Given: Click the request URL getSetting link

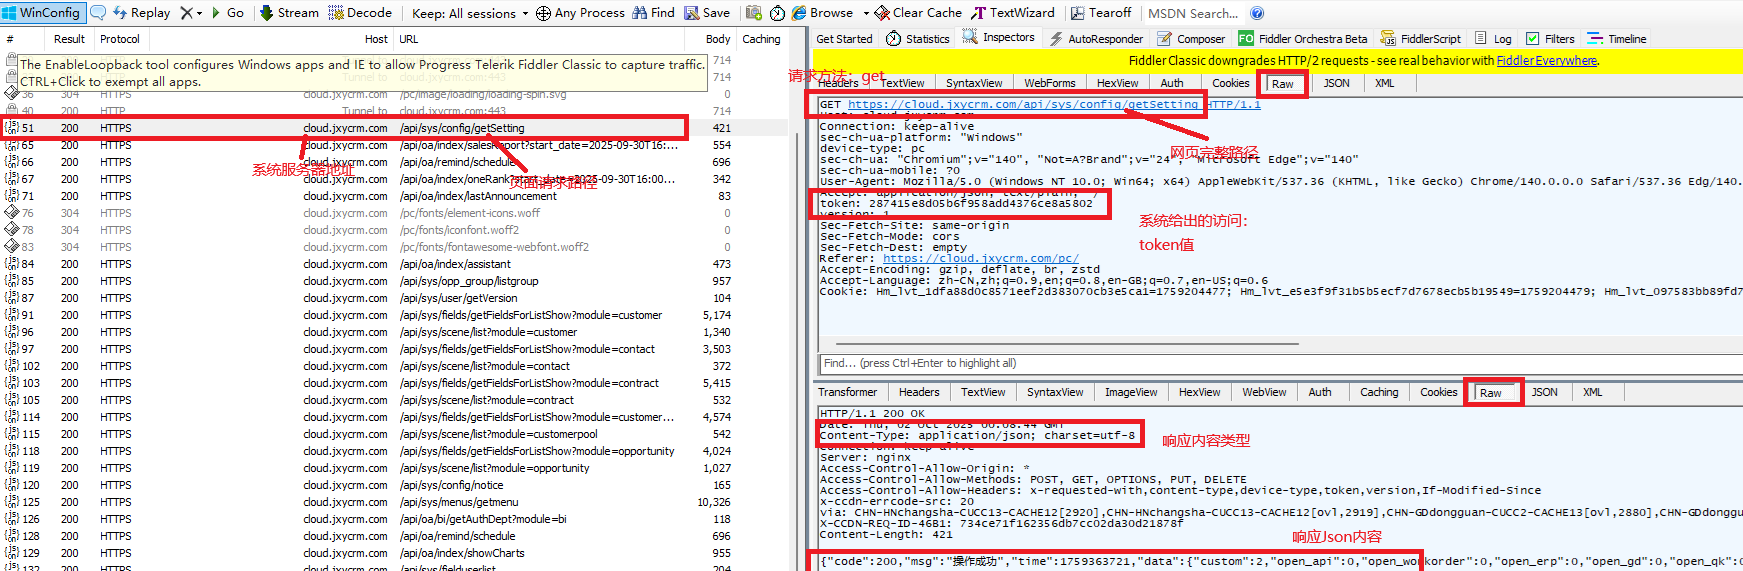Looking at the screenshot, I should point(1022,104).
